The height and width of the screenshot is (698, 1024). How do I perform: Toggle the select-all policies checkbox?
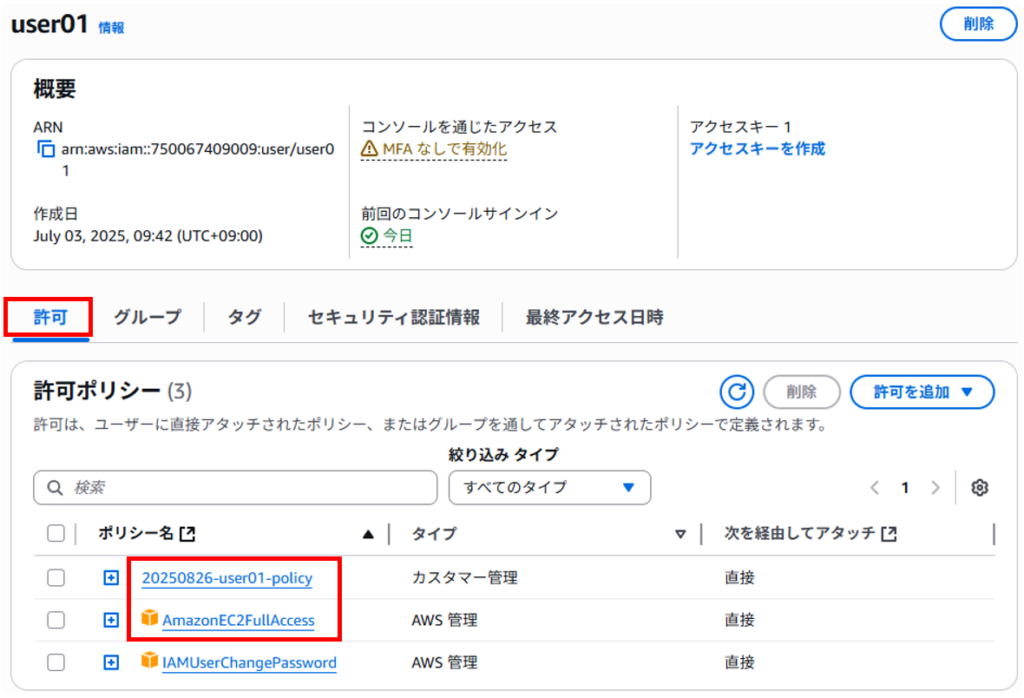click(56, 533)
